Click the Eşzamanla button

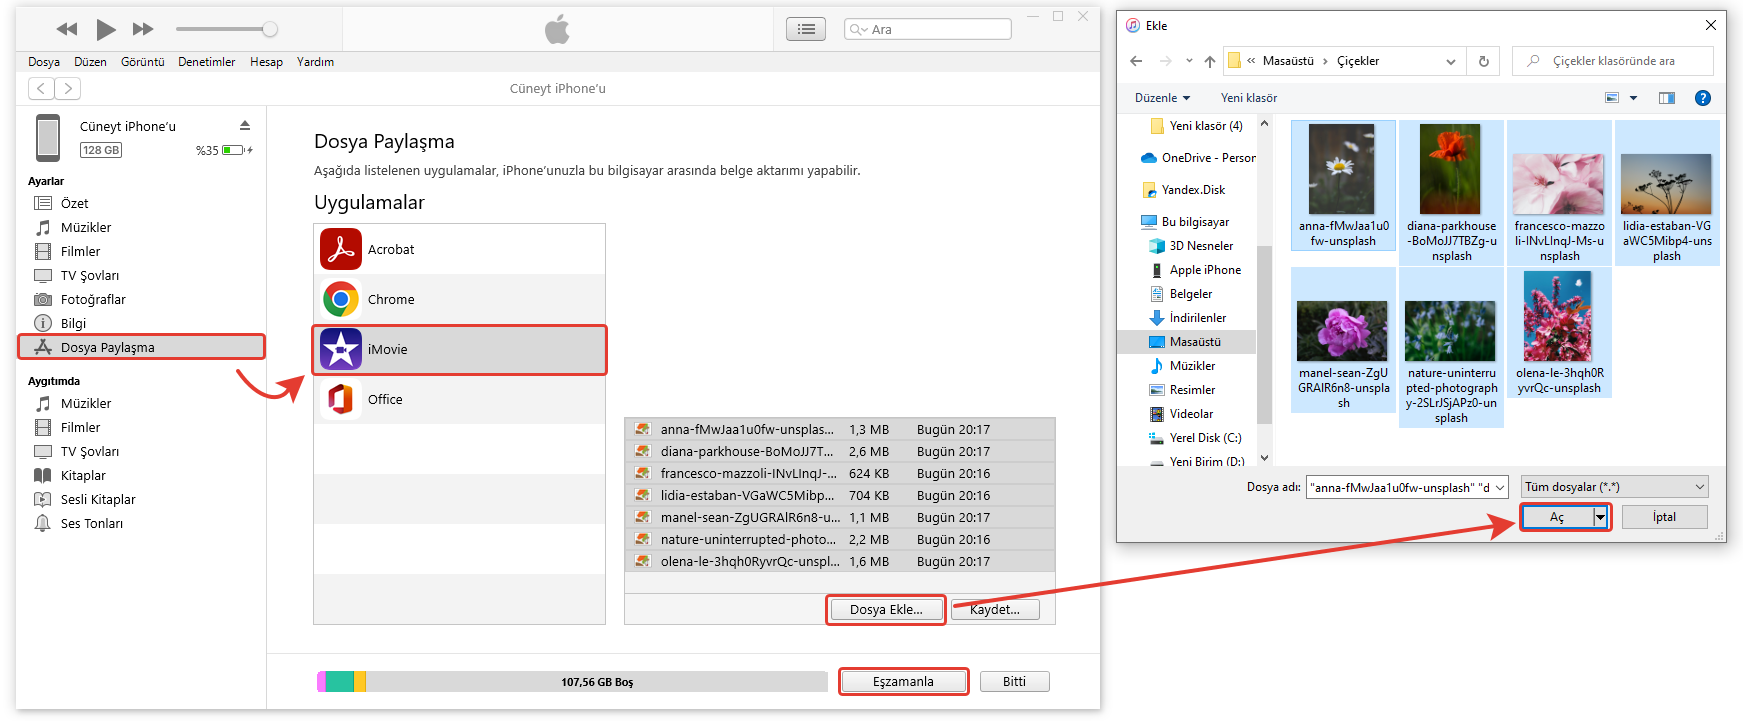coord(903,681)
